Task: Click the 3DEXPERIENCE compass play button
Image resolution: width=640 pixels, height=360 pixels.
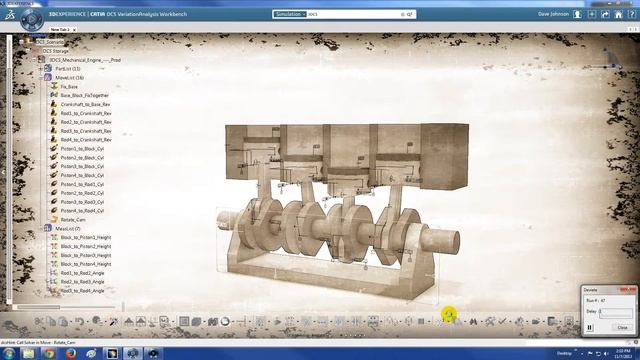Action: 32,19
